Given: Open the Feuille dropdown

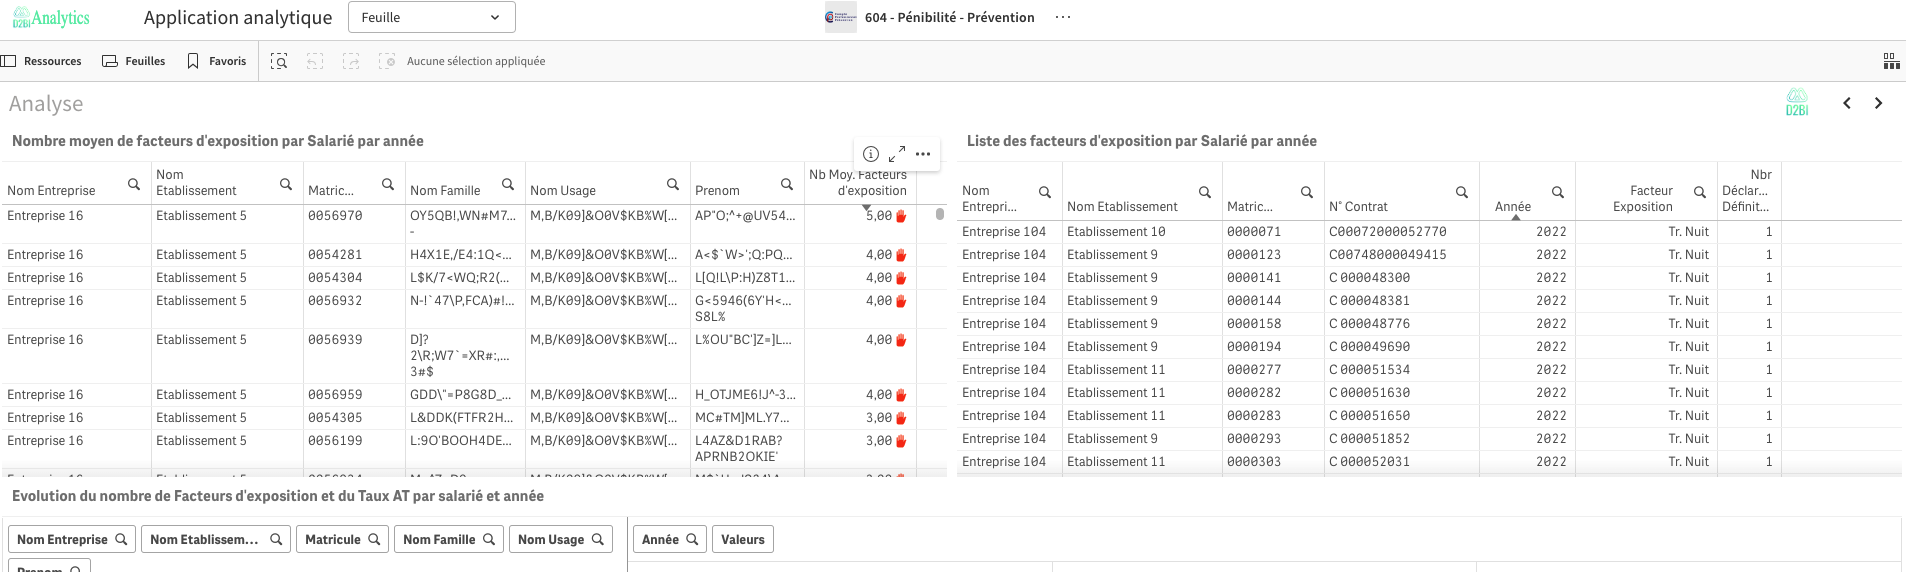Looking at the screenshot, I should [431, 17].
